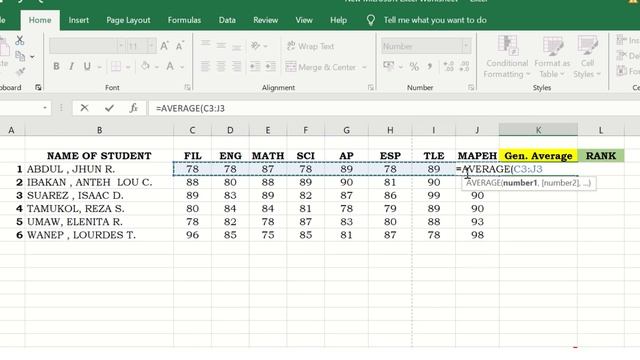Image resolution: width=640 pixels, height=360 pixels.
Task: Click the Decrease Decimal icon
Action: 464,66
